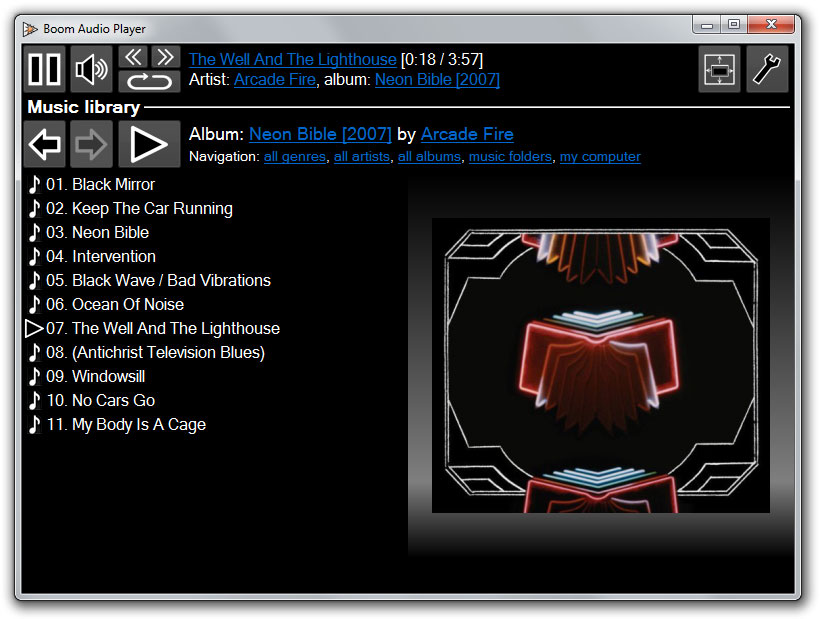Click the Boom Audio Player title bar icon

[x=30, y=29]
